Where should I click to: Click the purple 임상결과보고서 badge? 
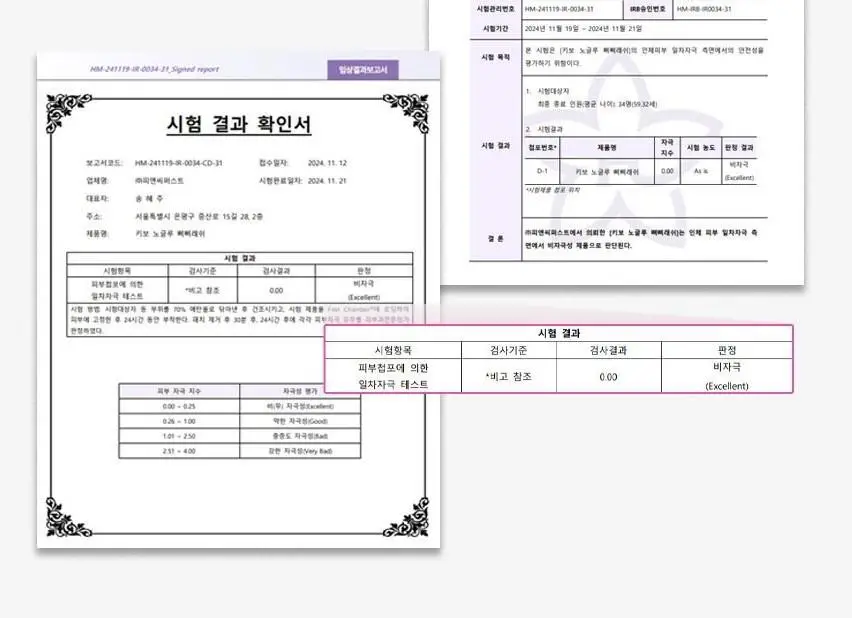[363, 70]
